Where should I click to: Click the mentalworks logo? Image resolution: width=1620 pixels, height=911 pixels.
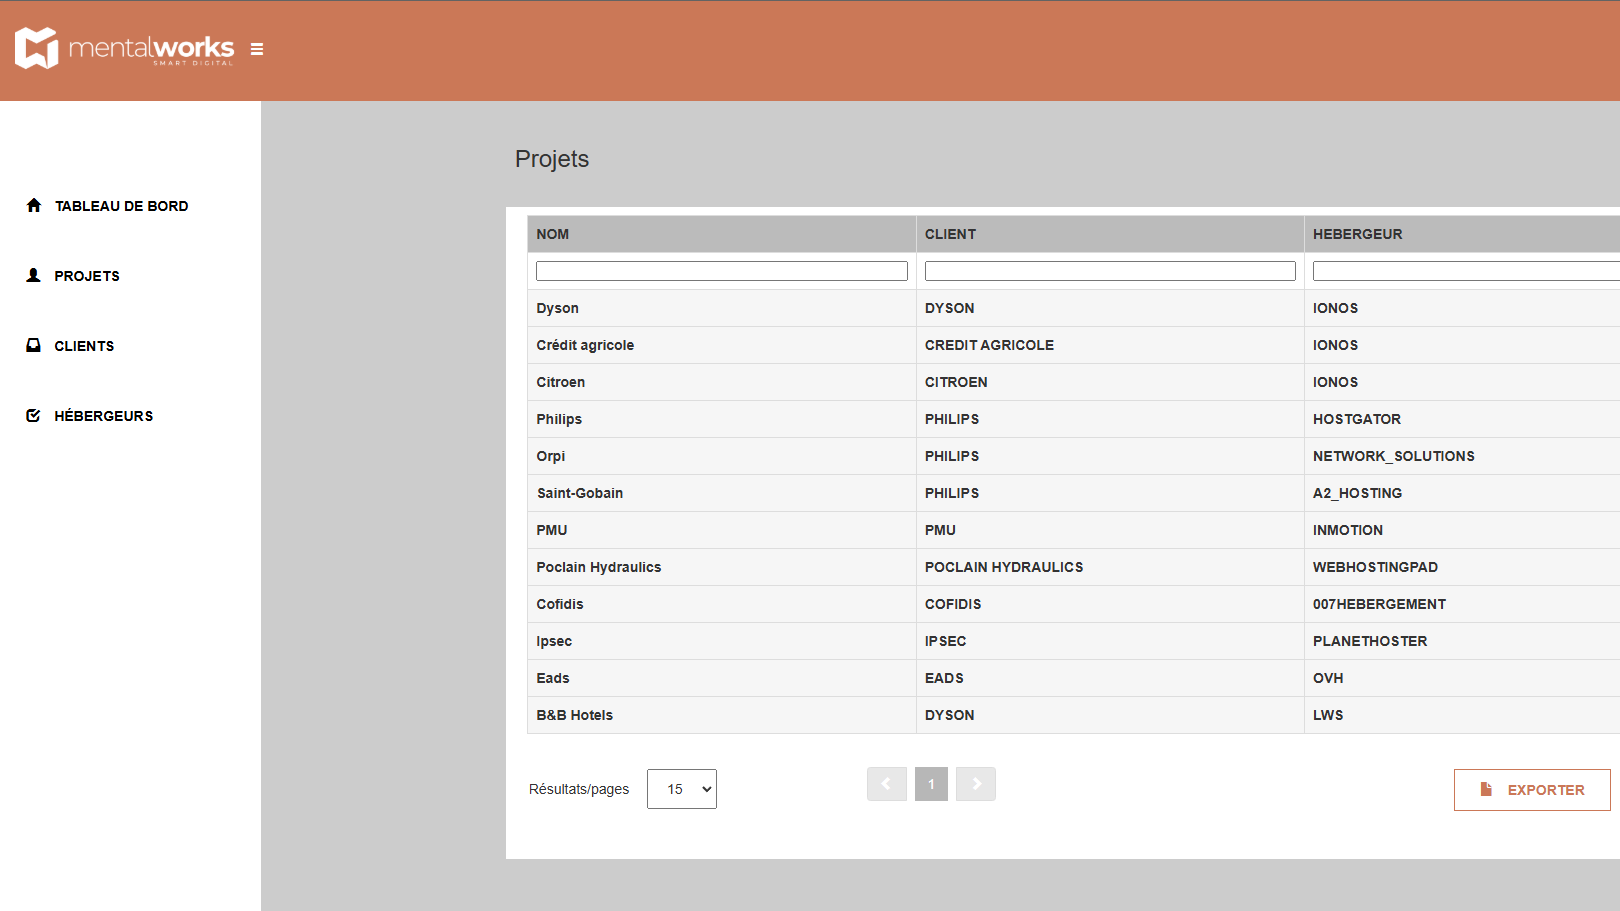tap(124, 48)
